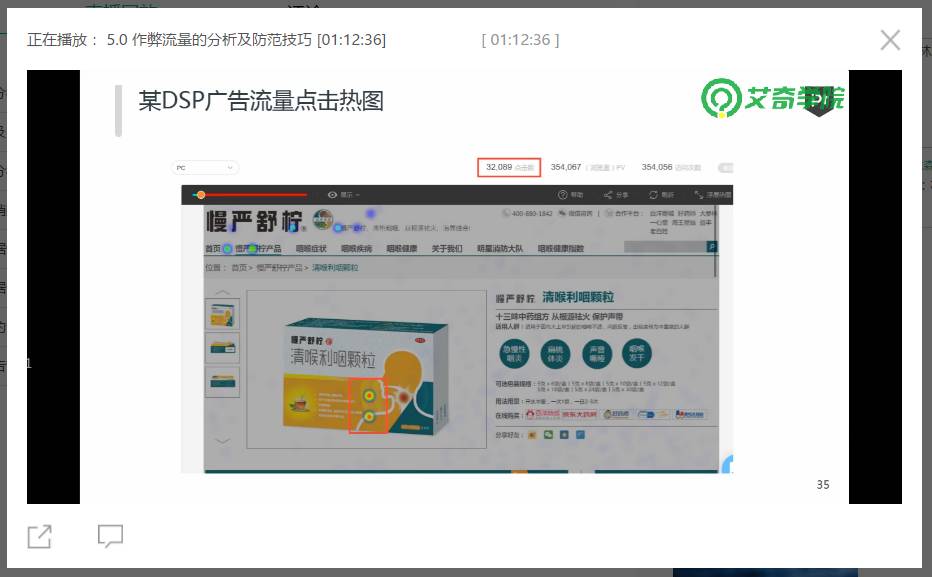Click the 清喉利咽颗粒 breadcrumb link
The height and width of the screenshot is (577, 932).
[335, 267]
